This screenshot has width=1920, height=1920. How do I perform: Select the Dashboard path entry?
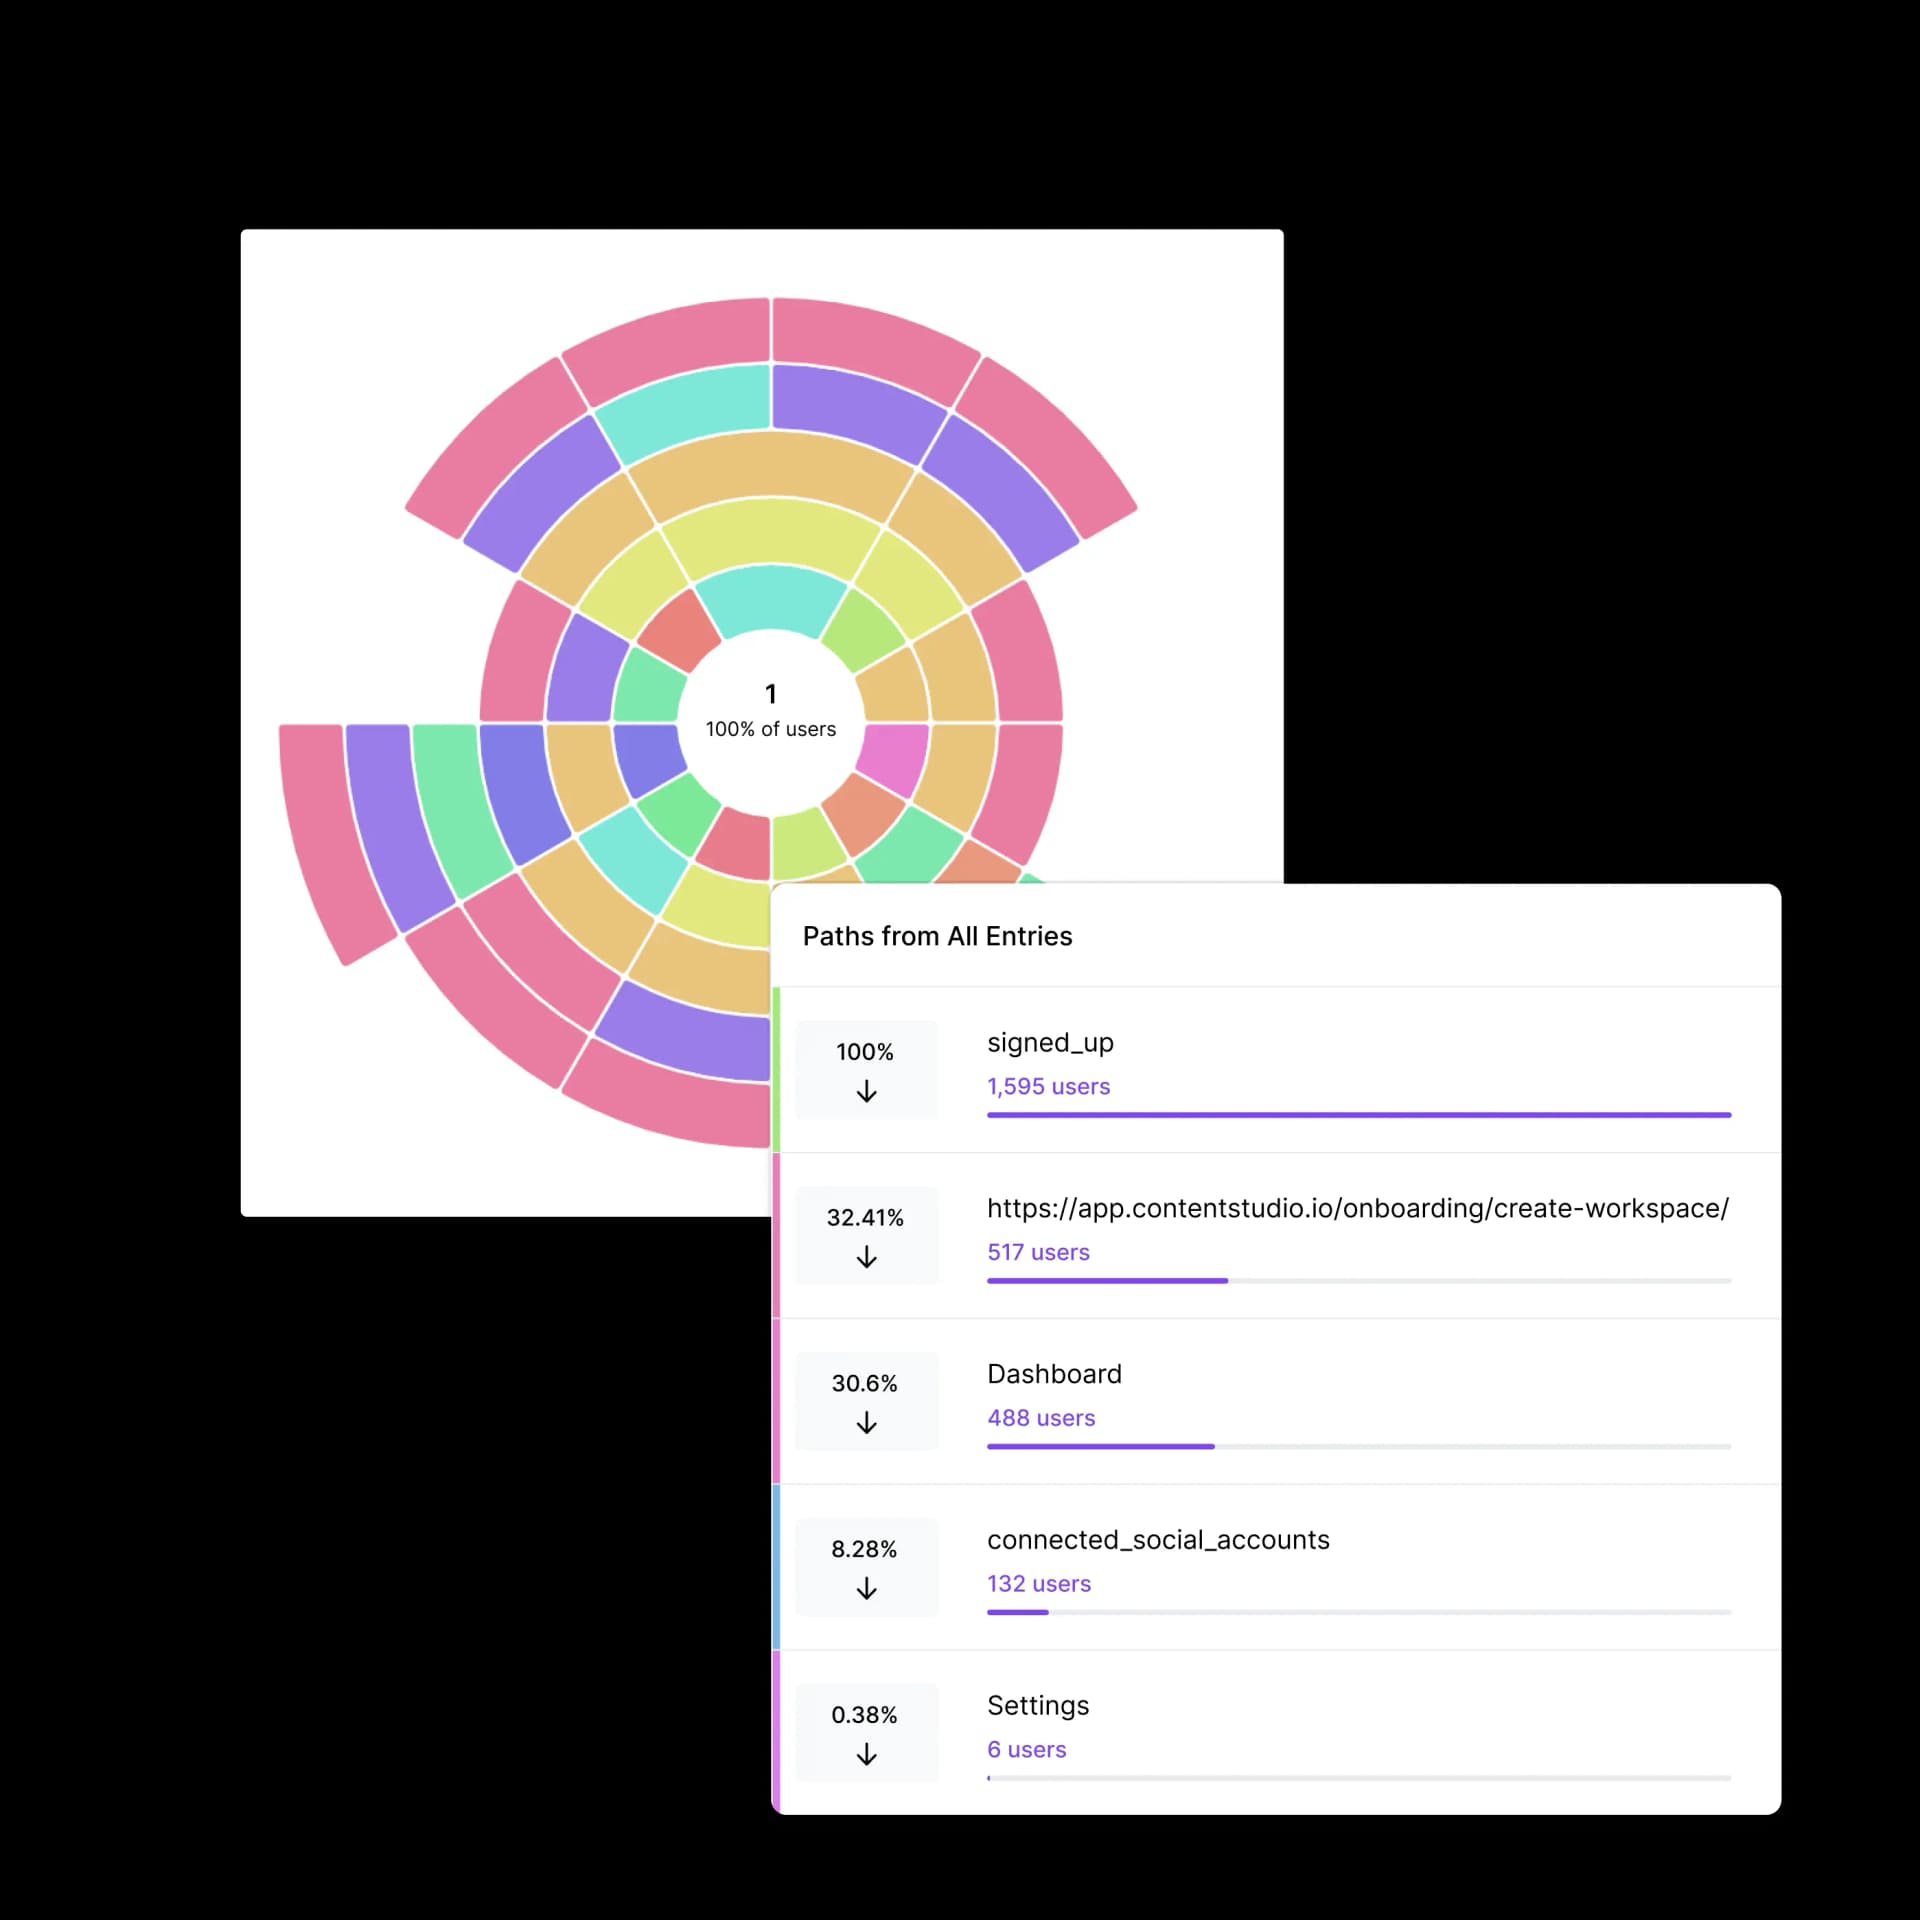tap(1054, 1374)
